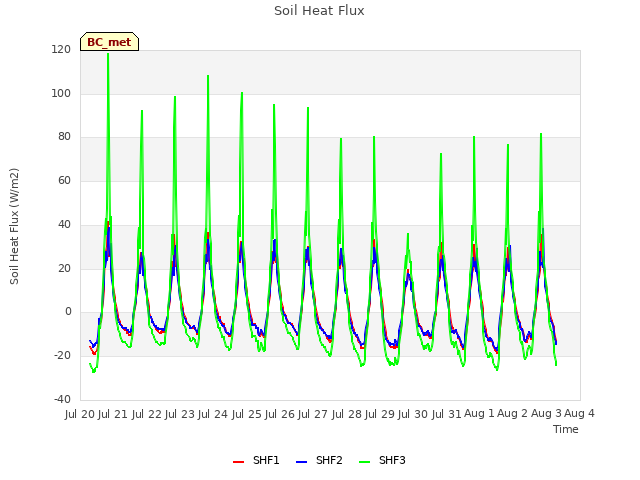This screenshot has height=480, width=640.
Task: Click the Jul 30 x-axis tick label
Action: [413, 414]
